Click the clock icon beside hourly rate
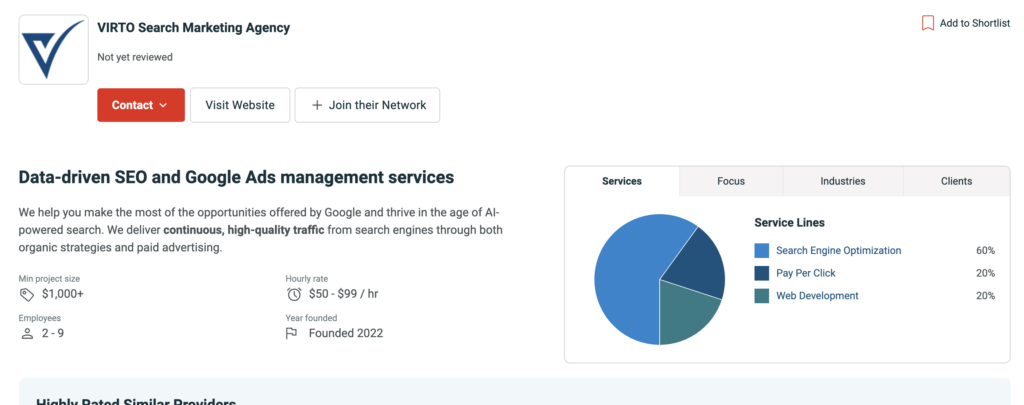1024x405 pixels. [294, 294]
